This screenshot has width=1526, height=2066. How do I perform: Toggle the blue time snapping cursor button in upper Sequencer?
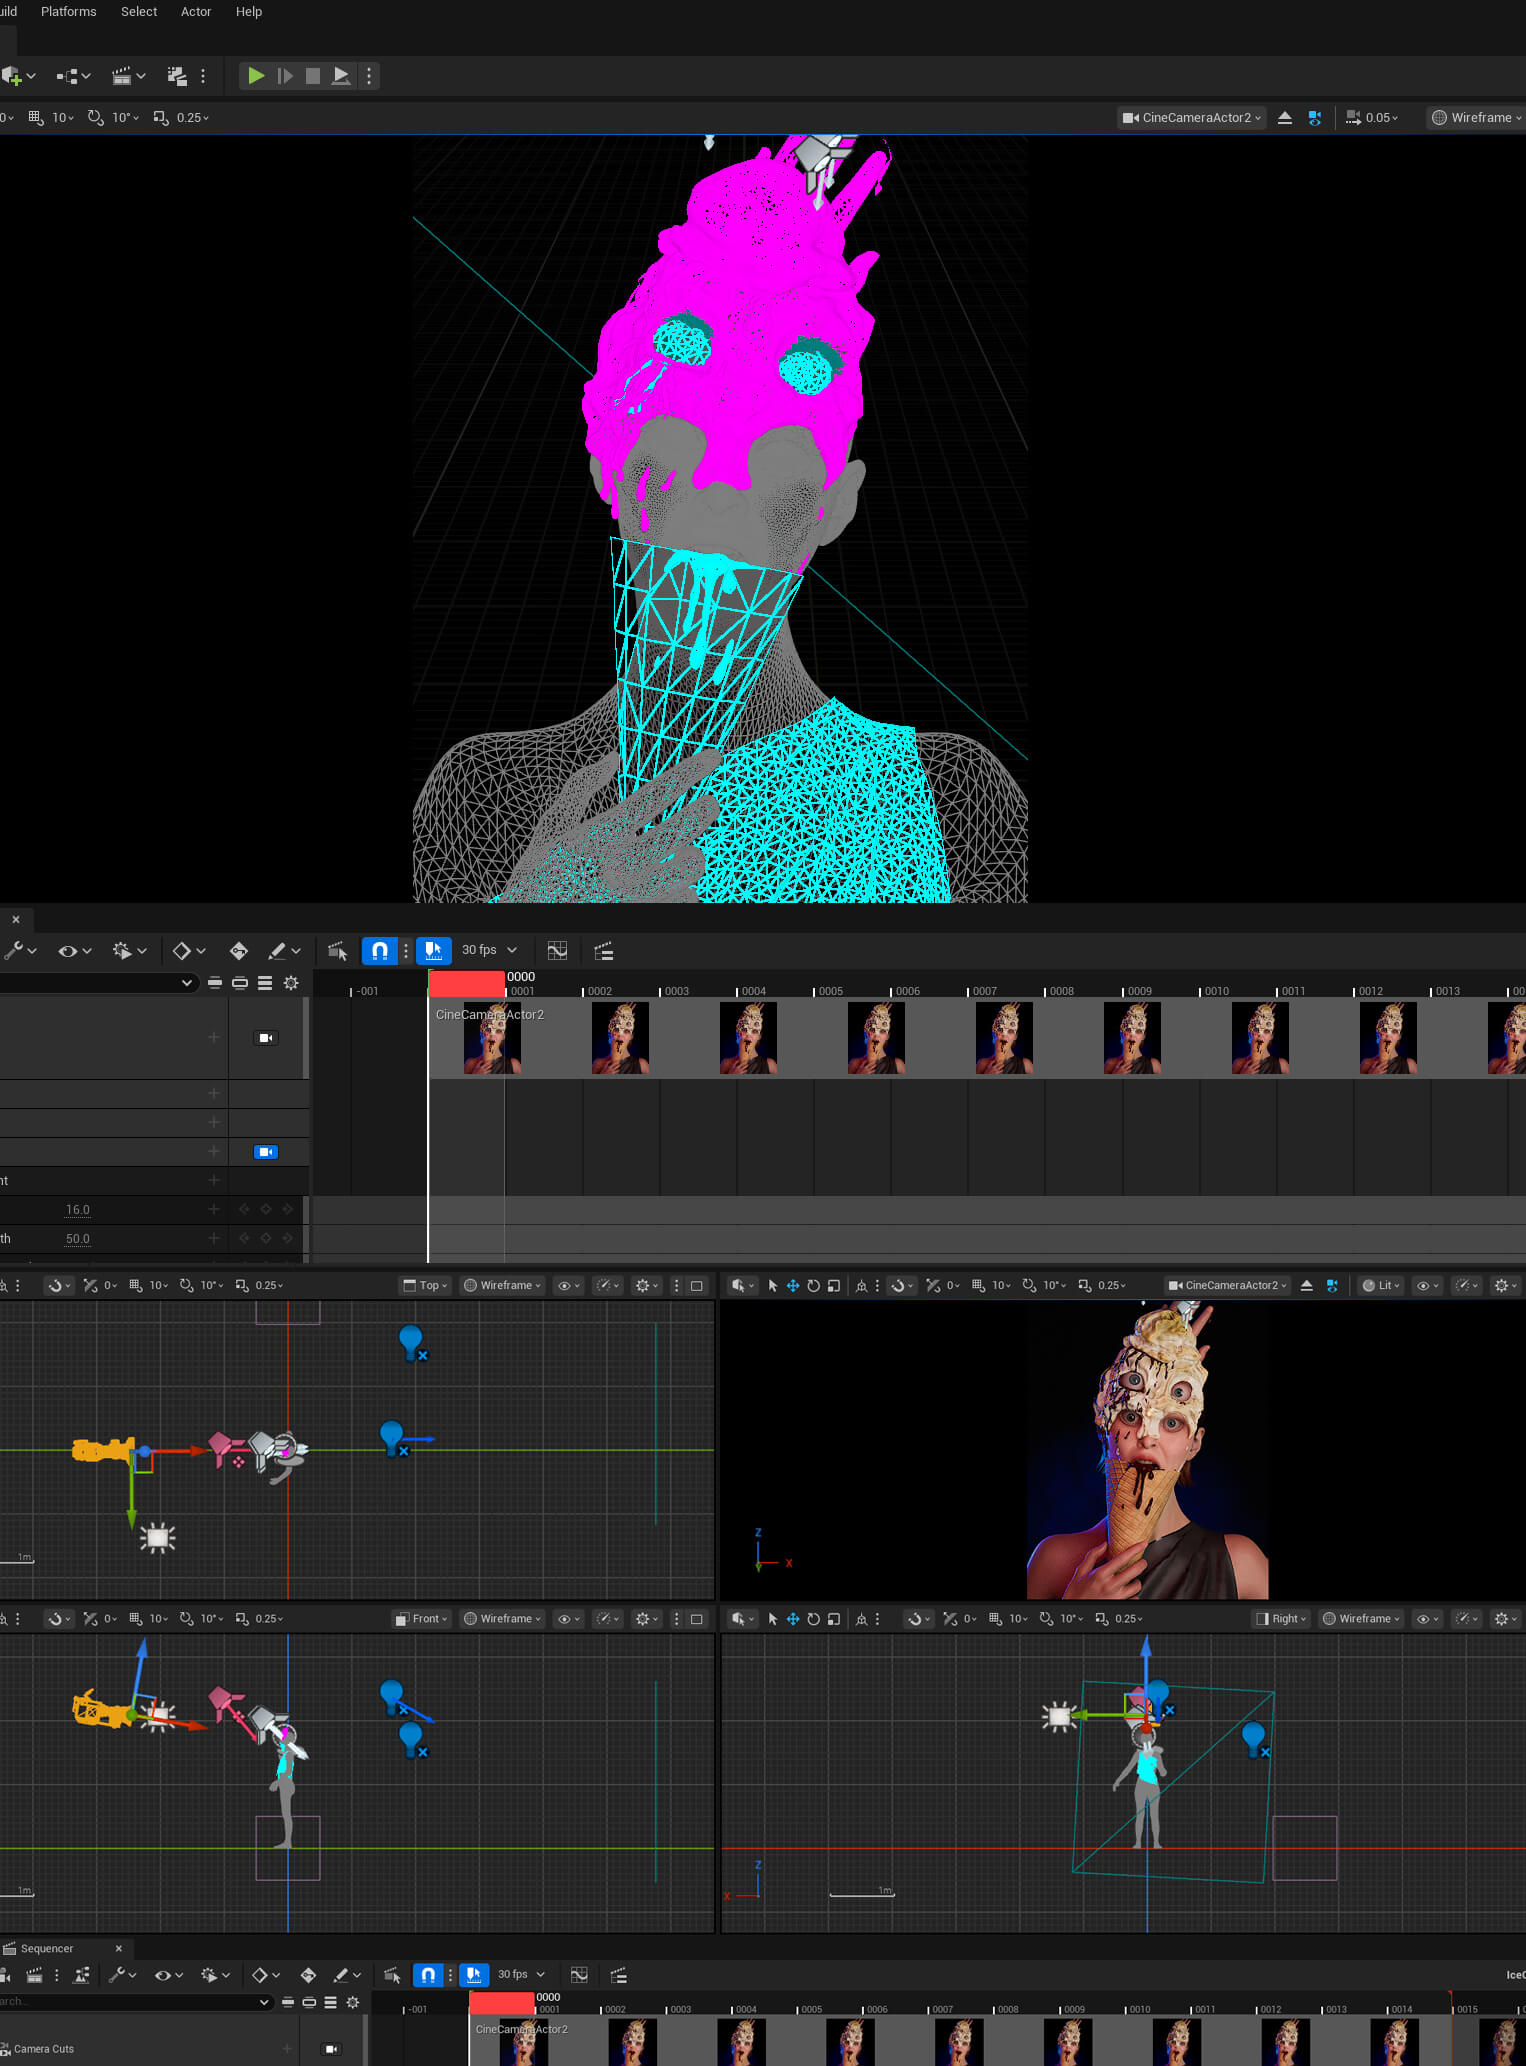coord(433,951)
